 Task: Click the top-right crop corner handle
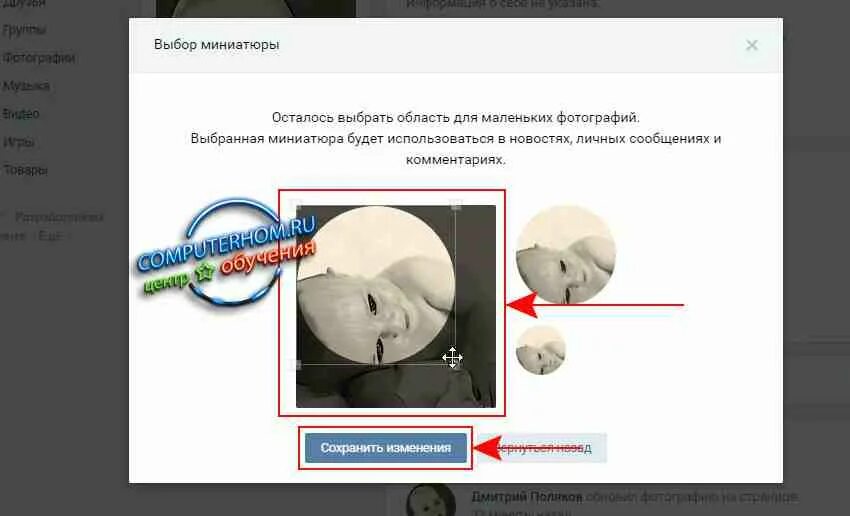tap(456, 205)
